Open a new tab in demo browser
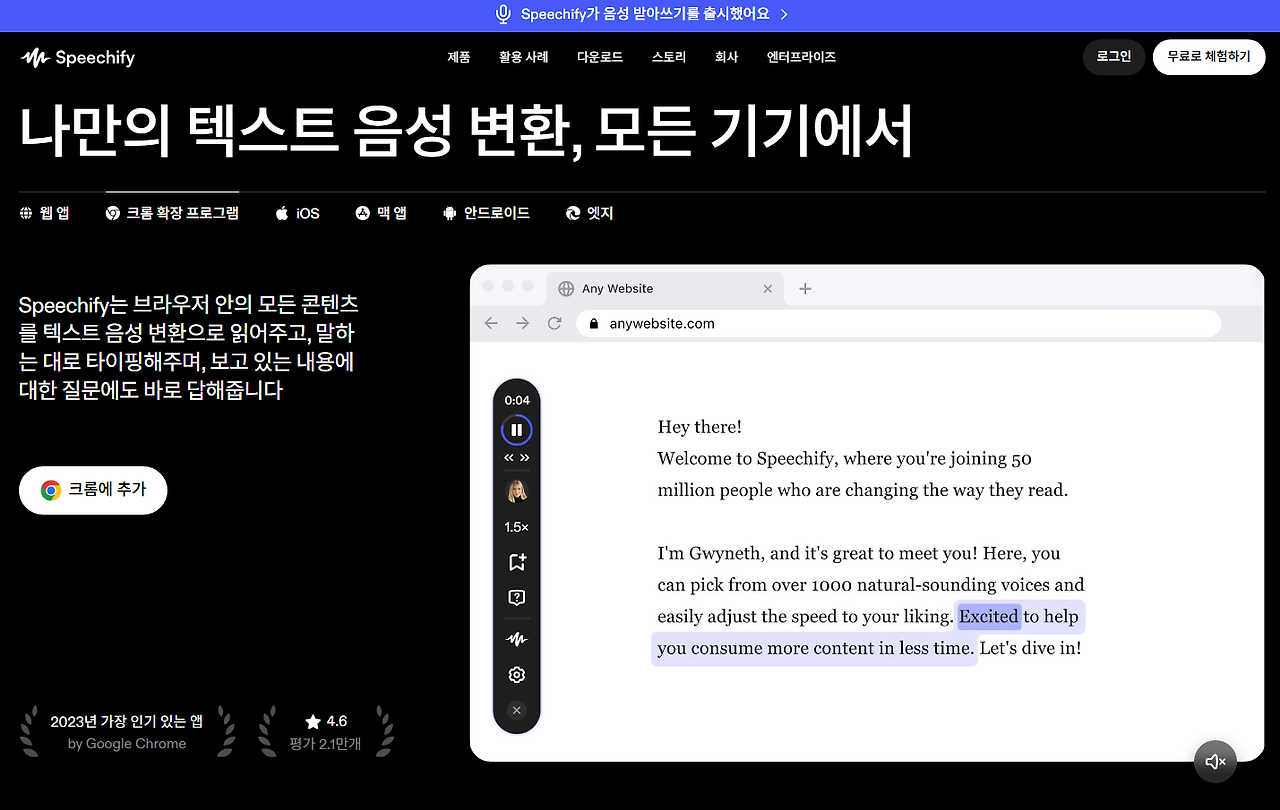This screenshot has height=810, width=1280. point(805,289)
